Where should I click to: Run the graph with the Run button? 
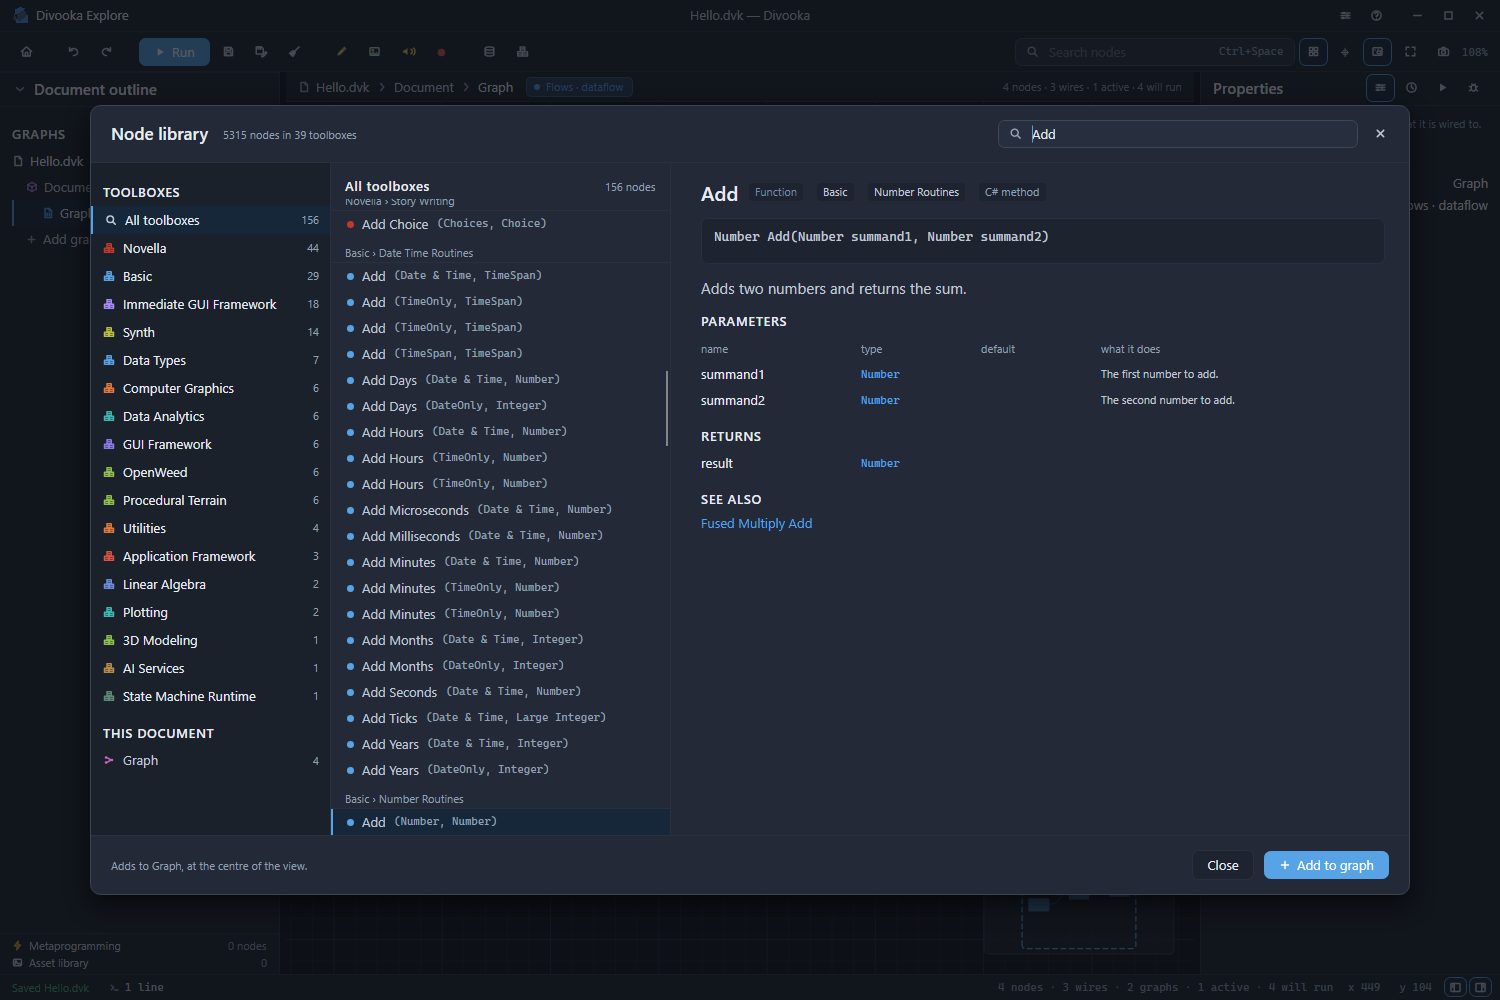click(174, 52)
